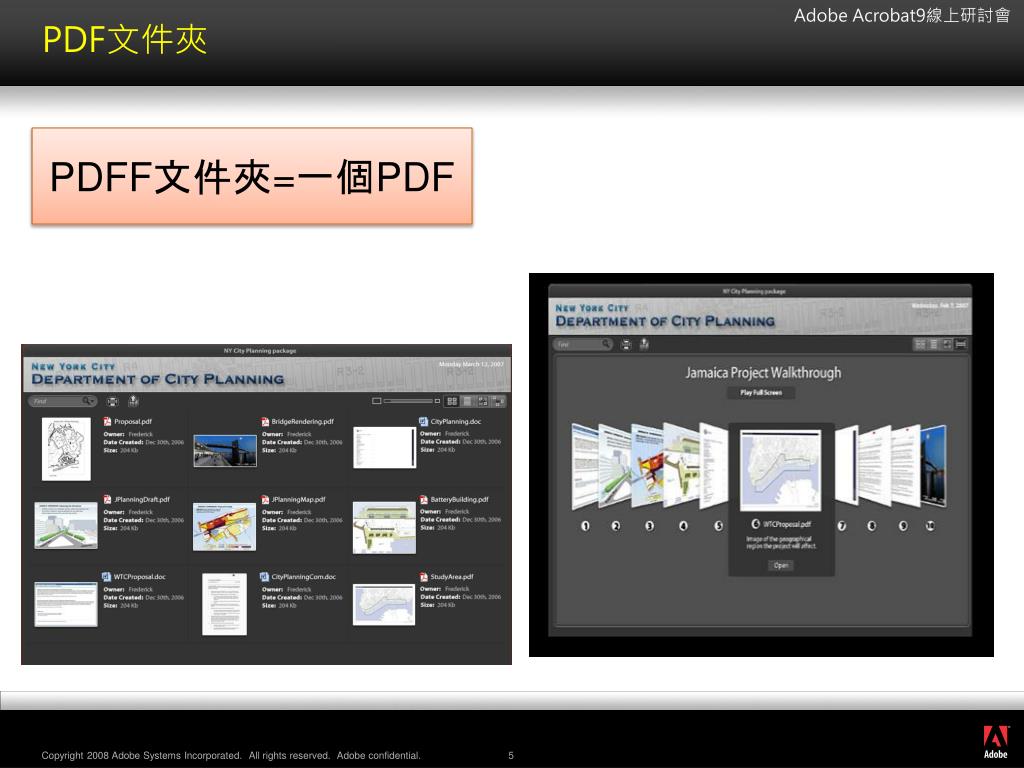Select tile grid view icon in walkthrough portfolio

coord(920,344)
